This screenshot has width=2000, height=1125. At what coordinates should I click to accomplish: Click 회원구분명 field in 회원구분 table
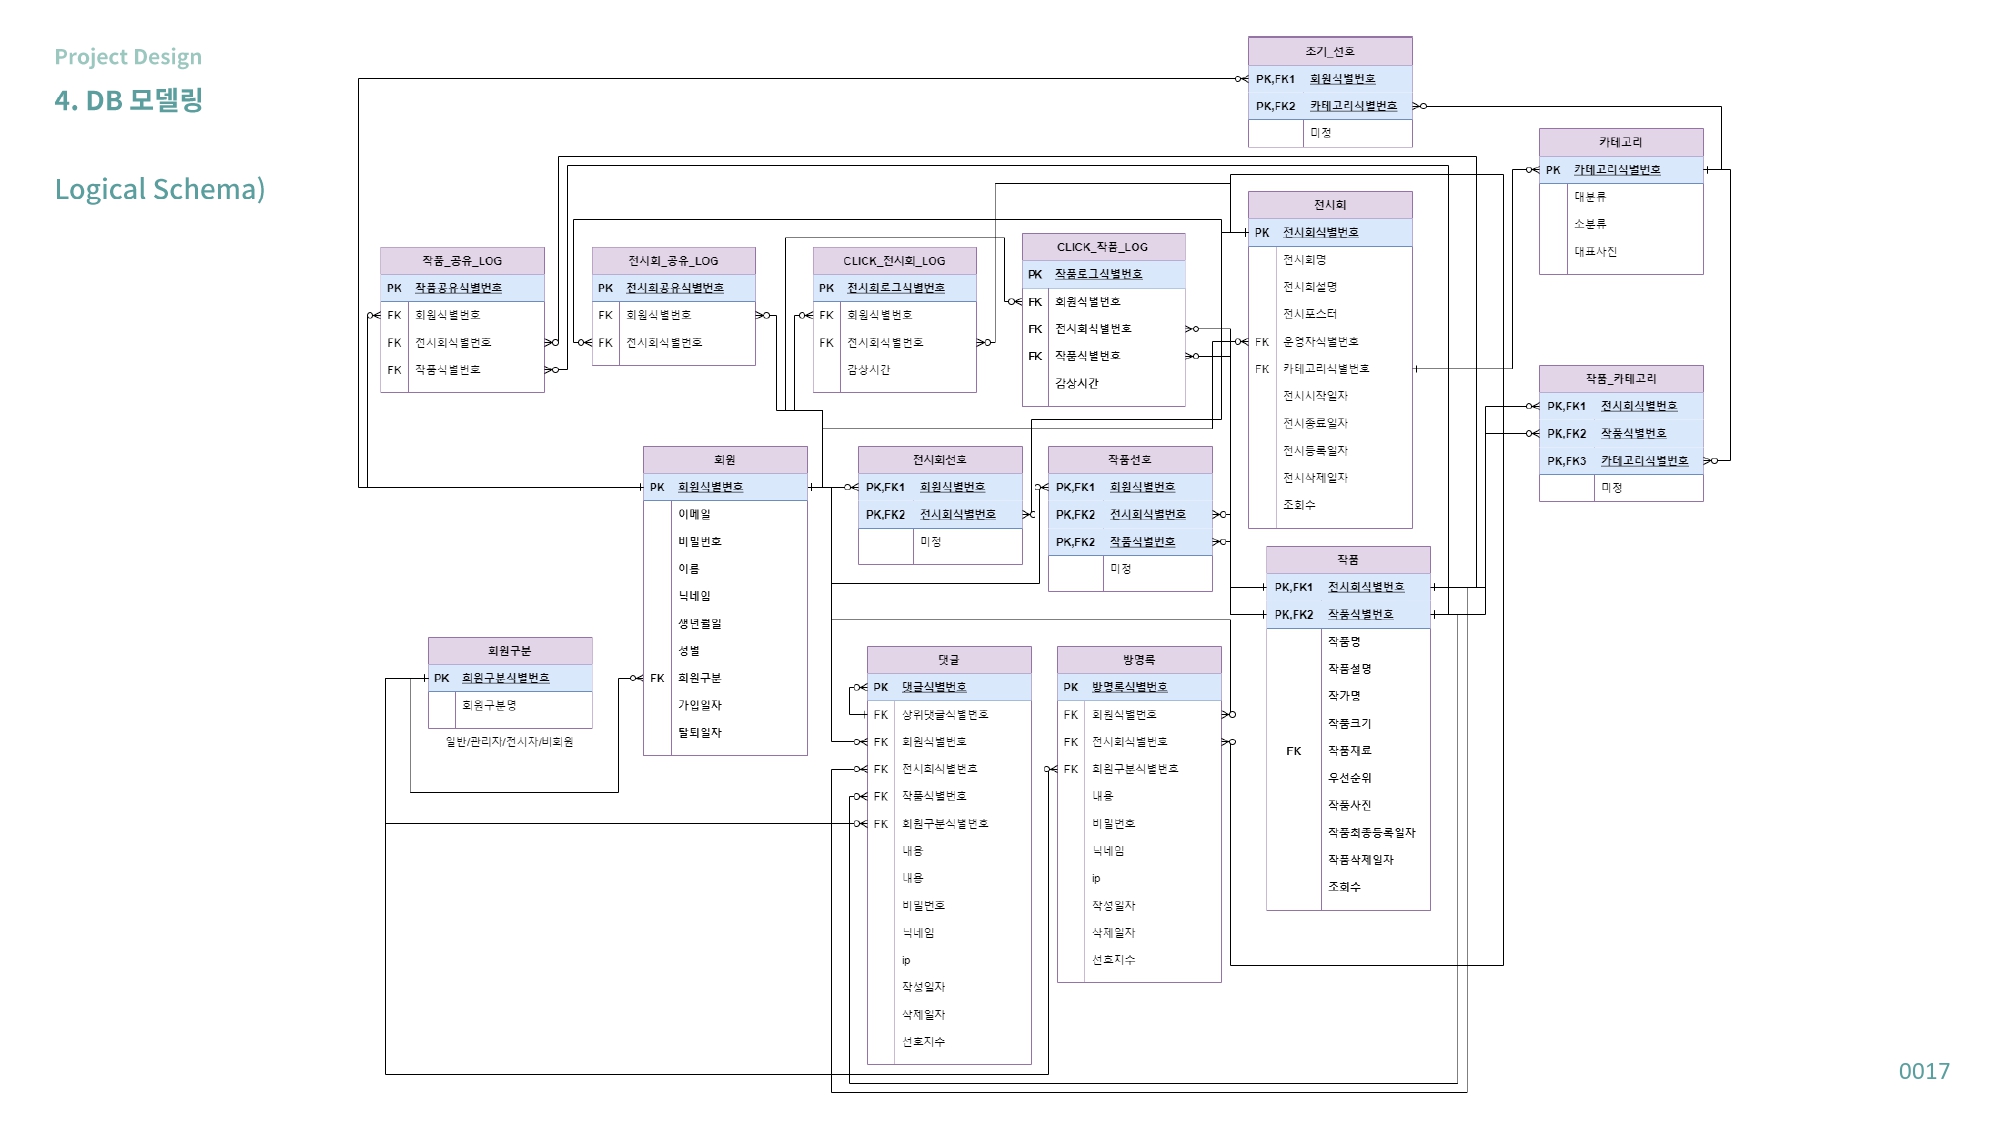pyautogui.click(x=489, y=705)
